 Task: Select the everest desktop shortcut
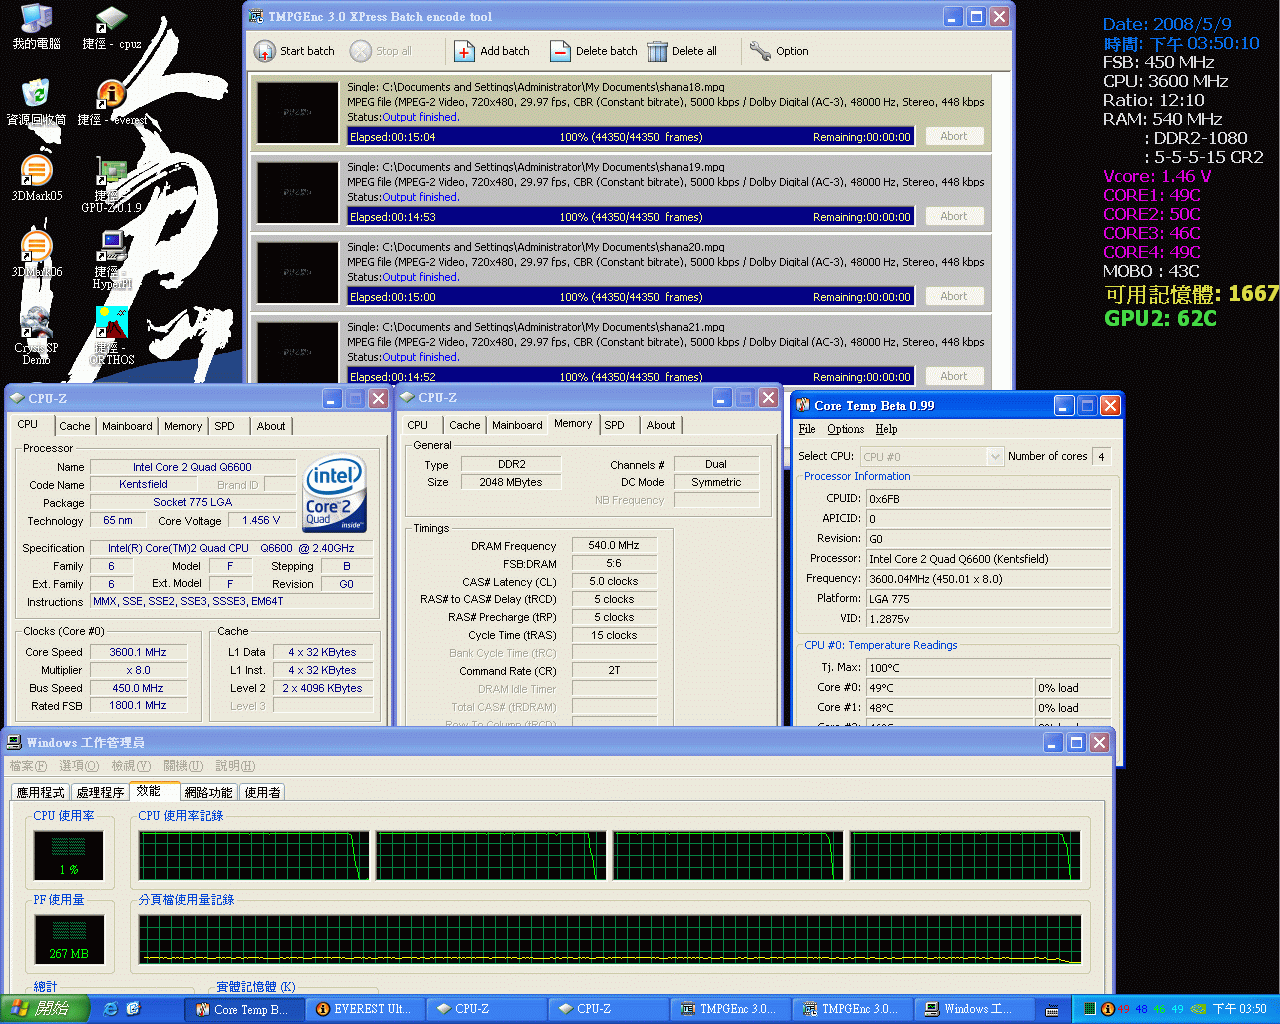pos(112,103)
